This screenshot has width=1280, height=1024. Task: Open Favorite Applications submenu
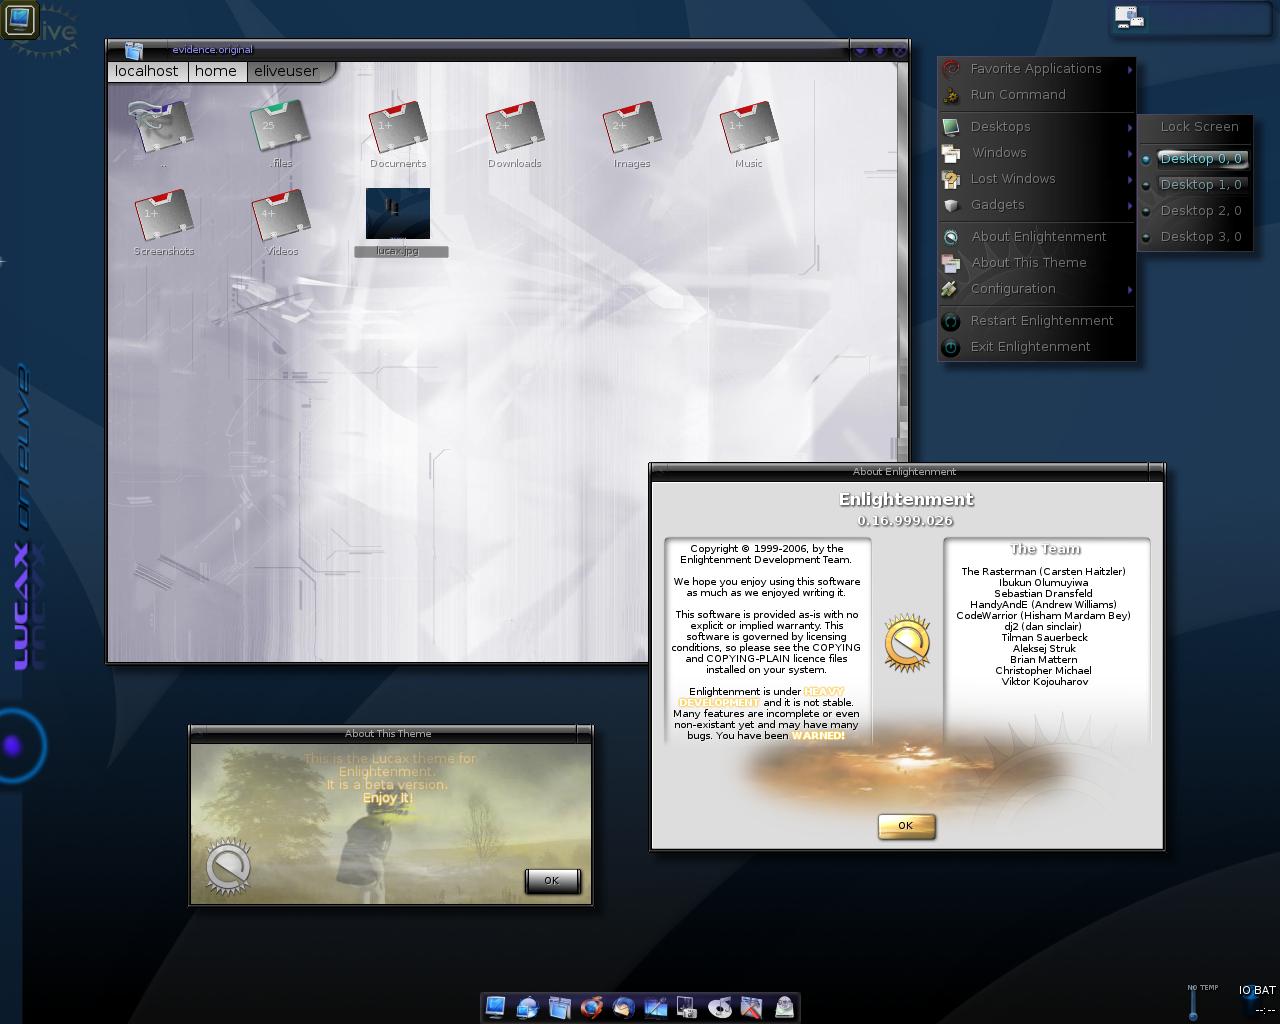point(1037,69)
